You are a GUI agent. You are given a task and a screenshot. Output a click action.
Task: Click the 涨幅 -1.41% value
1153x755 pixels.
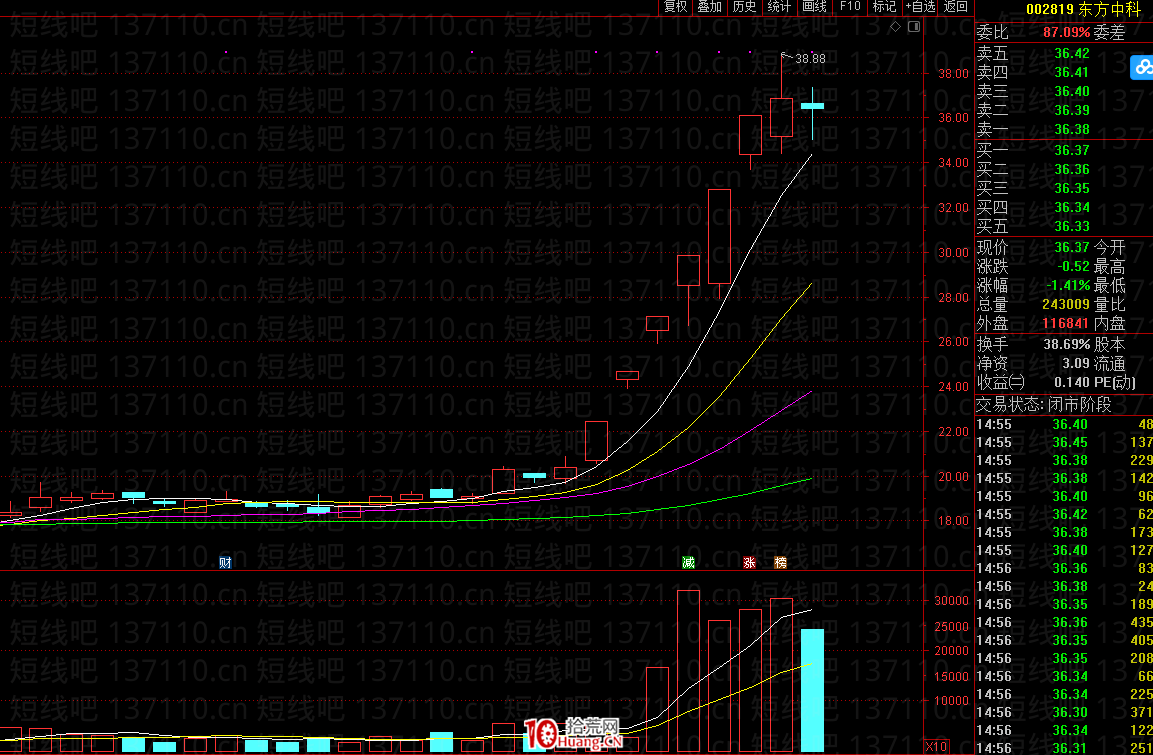click(1067, 286)
